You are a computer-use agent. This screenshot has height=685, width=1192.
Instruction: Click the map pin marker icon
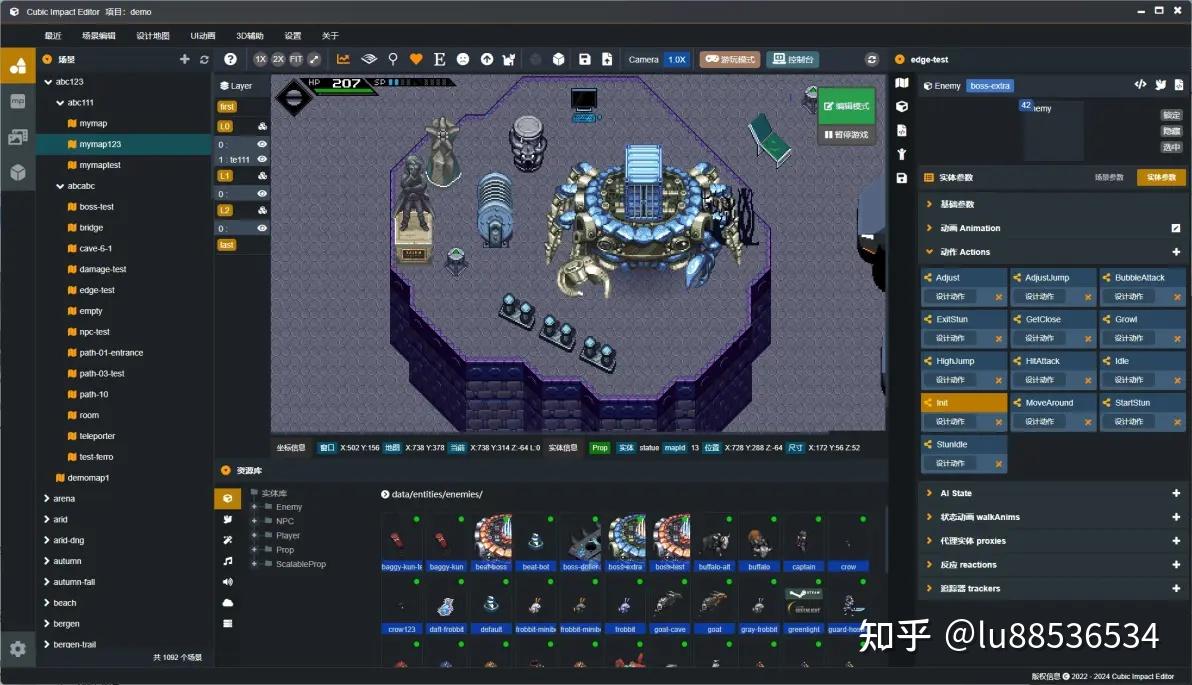393,59
